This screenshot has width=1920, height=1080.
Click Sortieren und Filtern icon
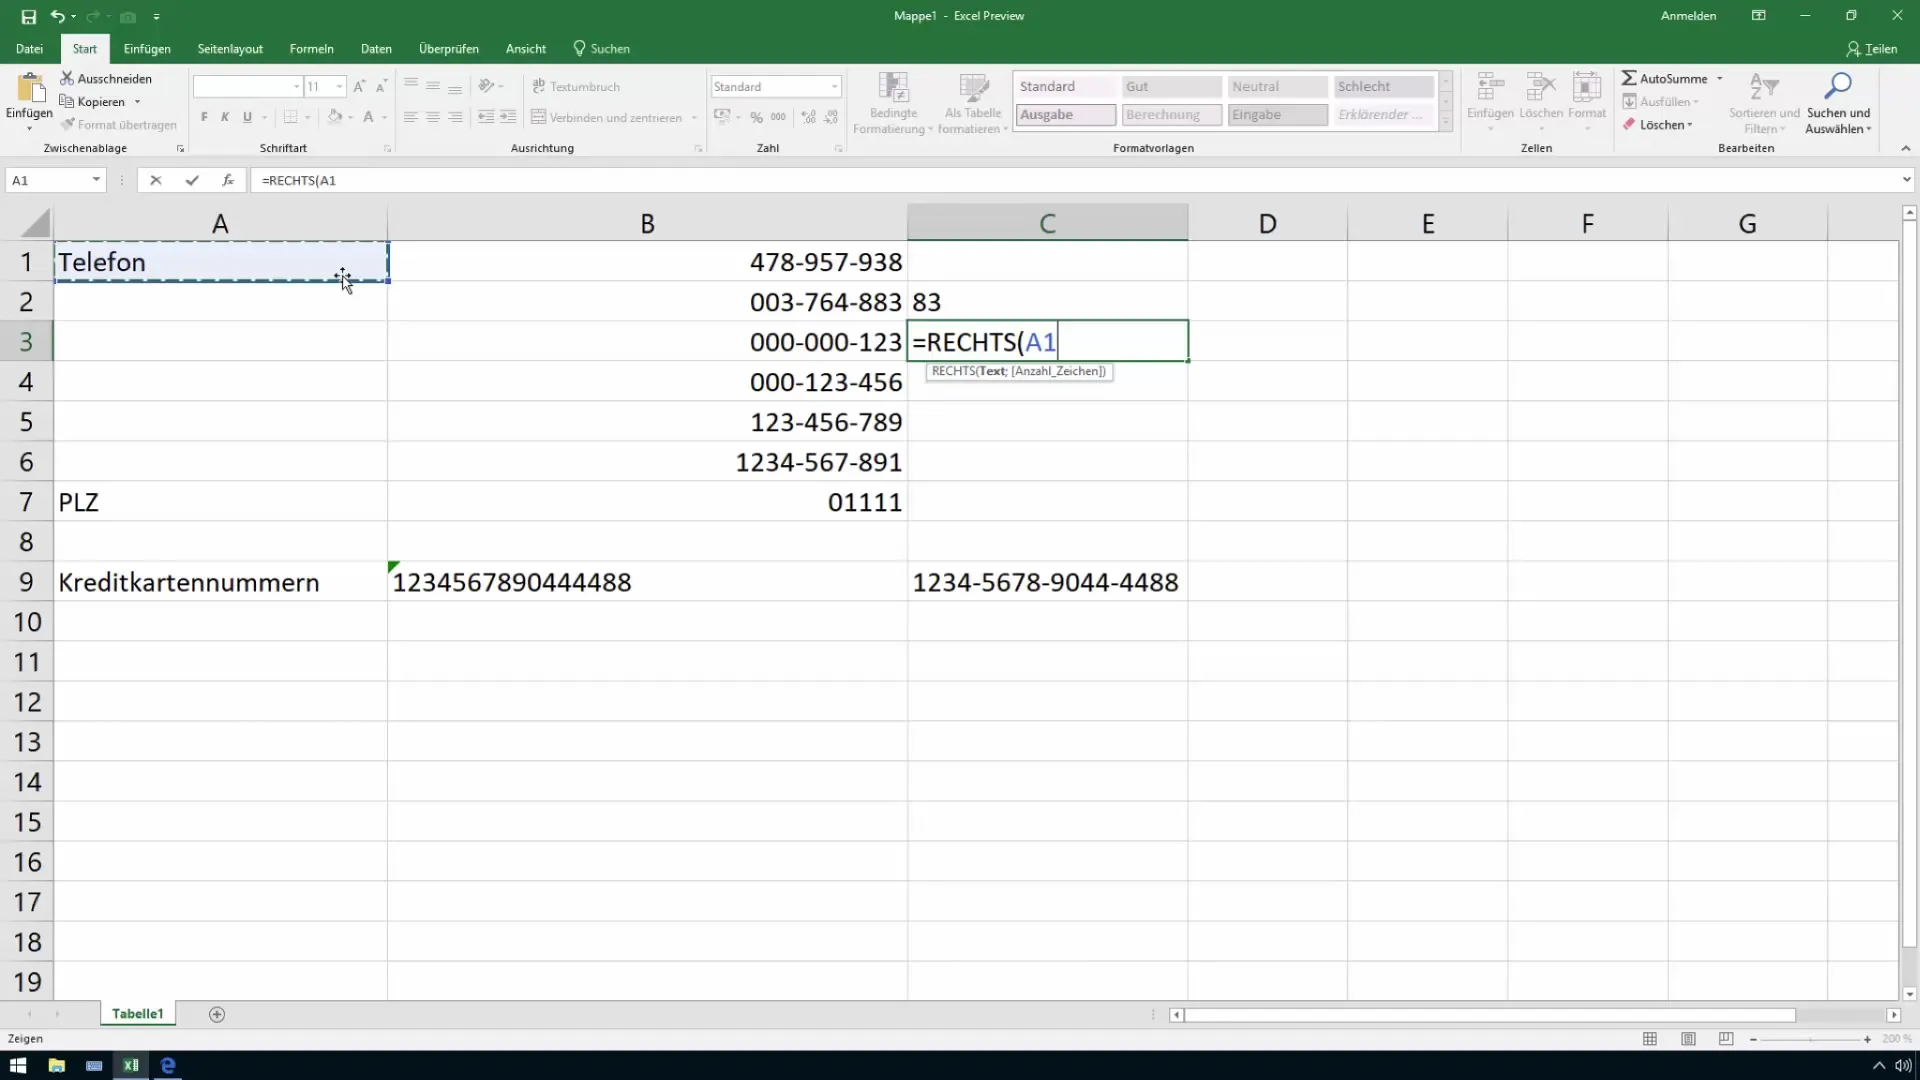1764,103
